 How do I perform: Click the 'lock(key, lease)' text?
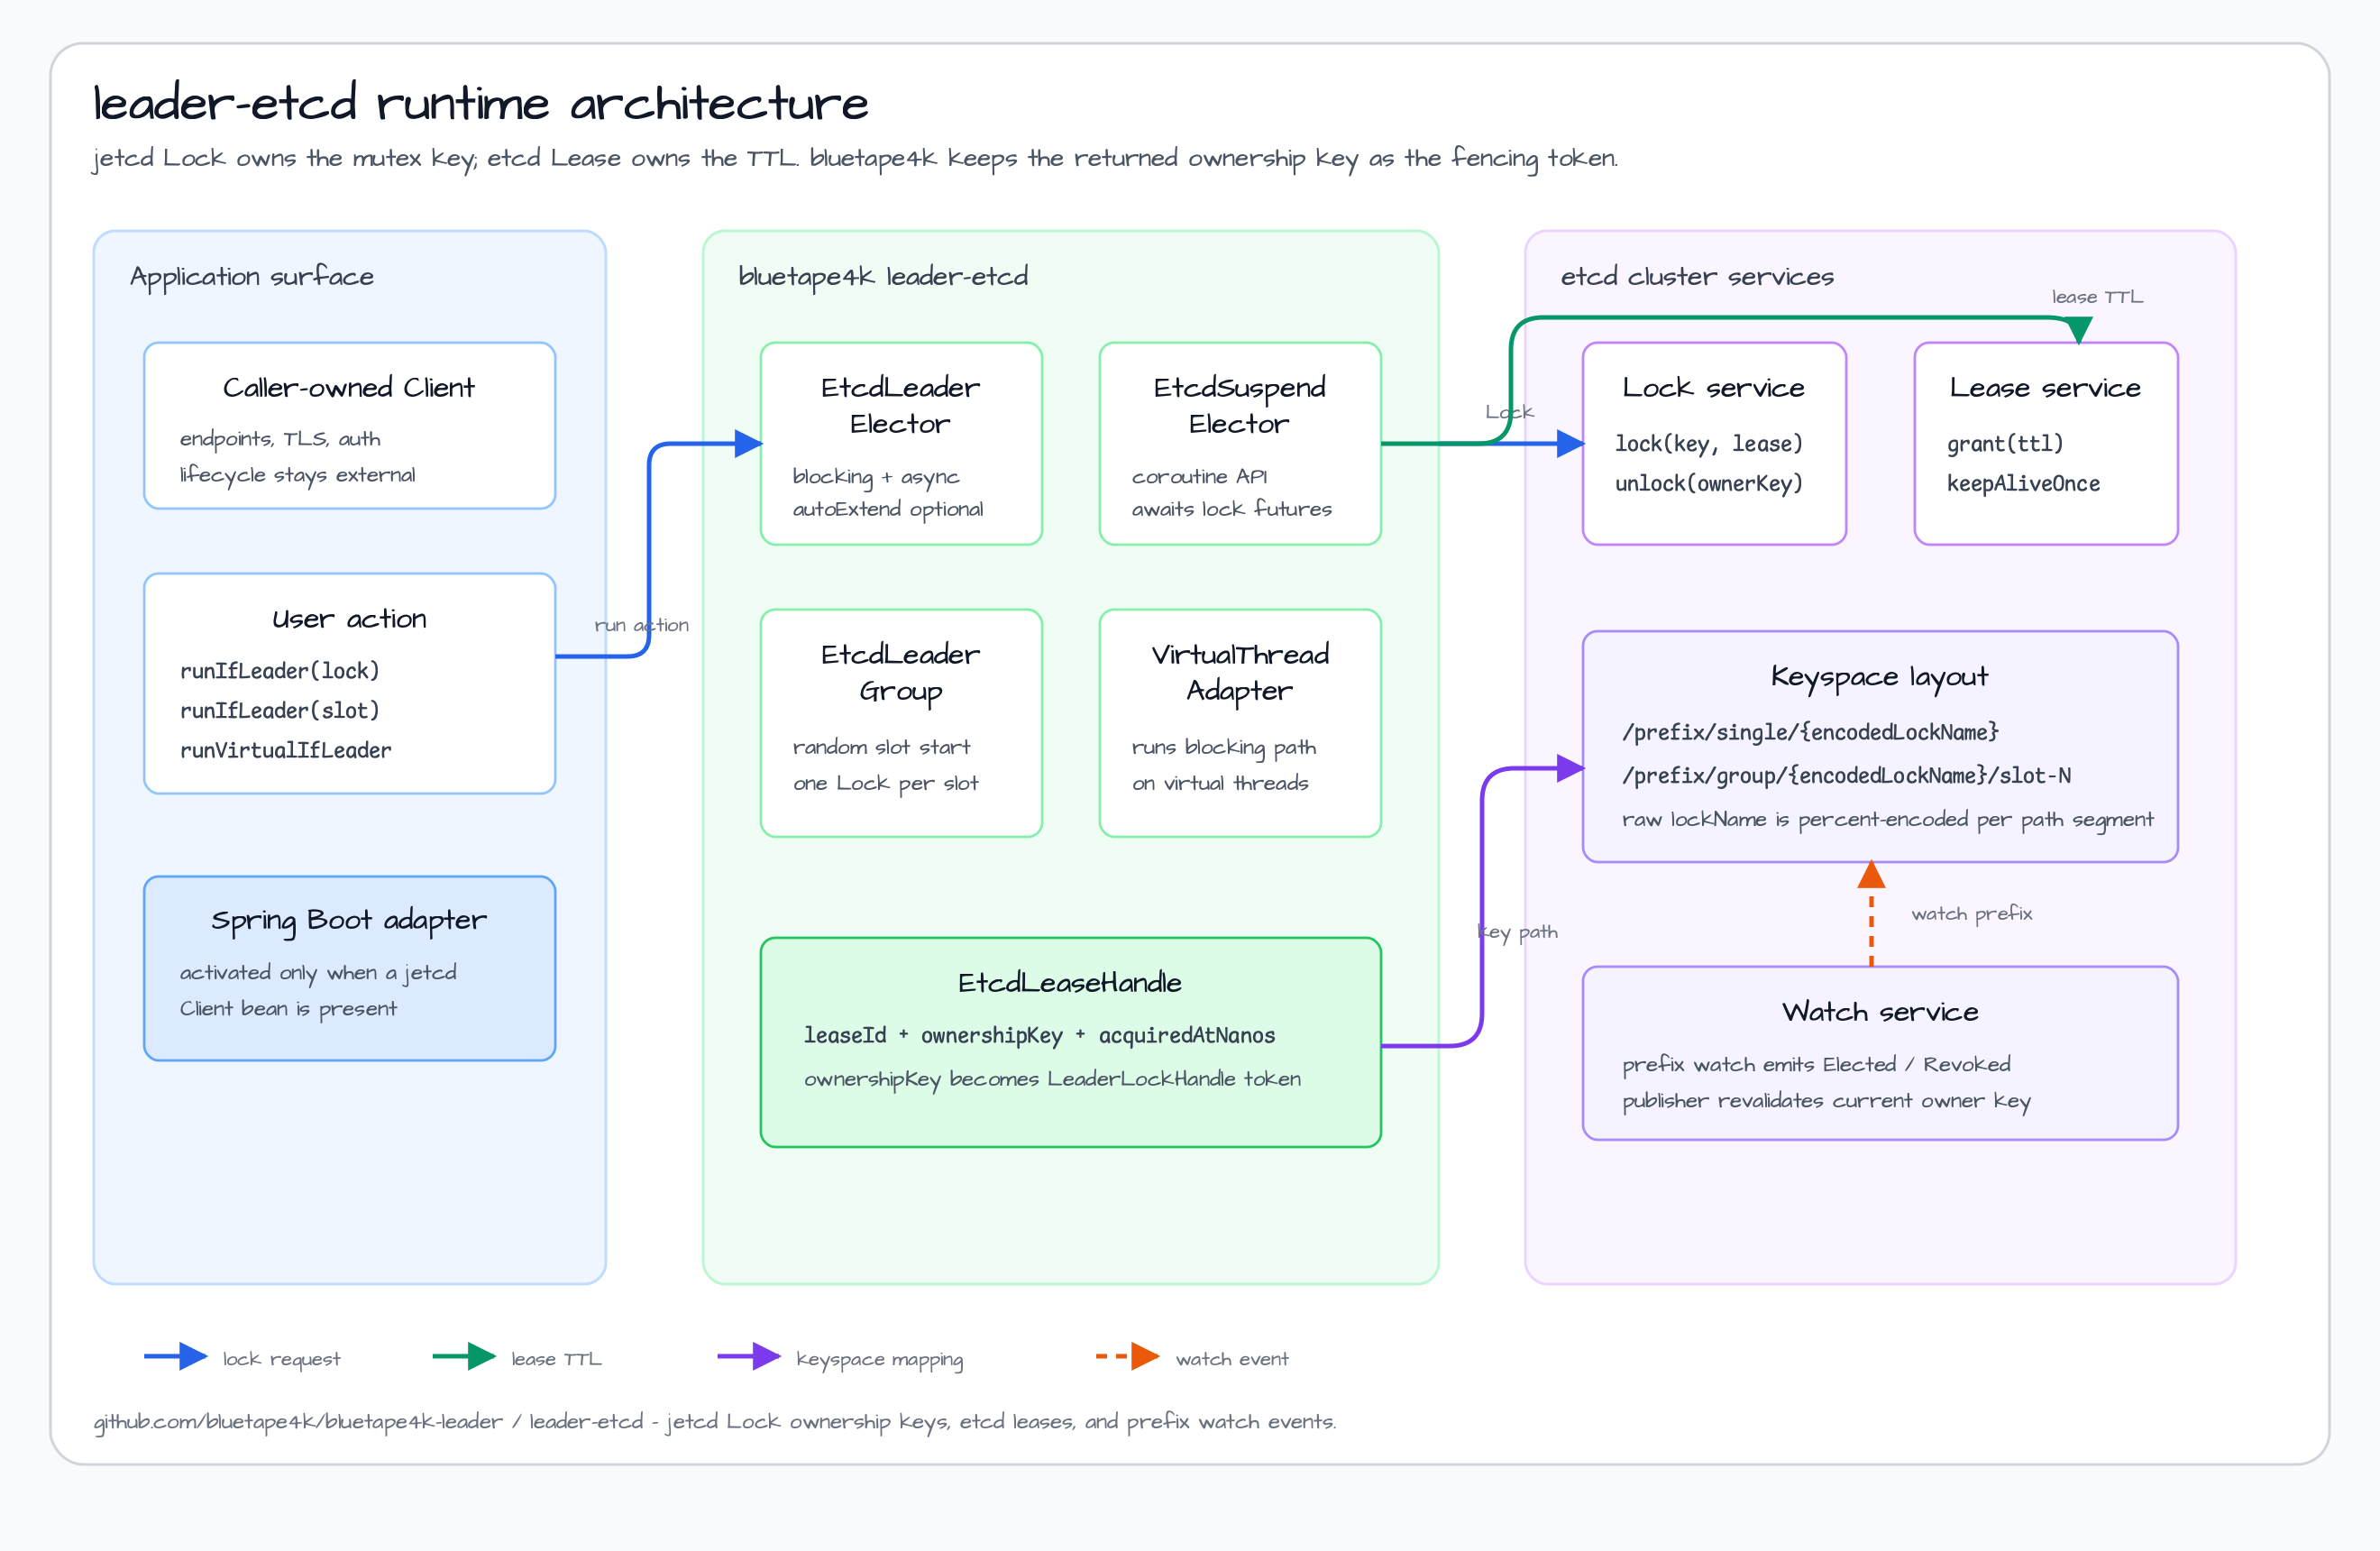tap(1709, 443)
